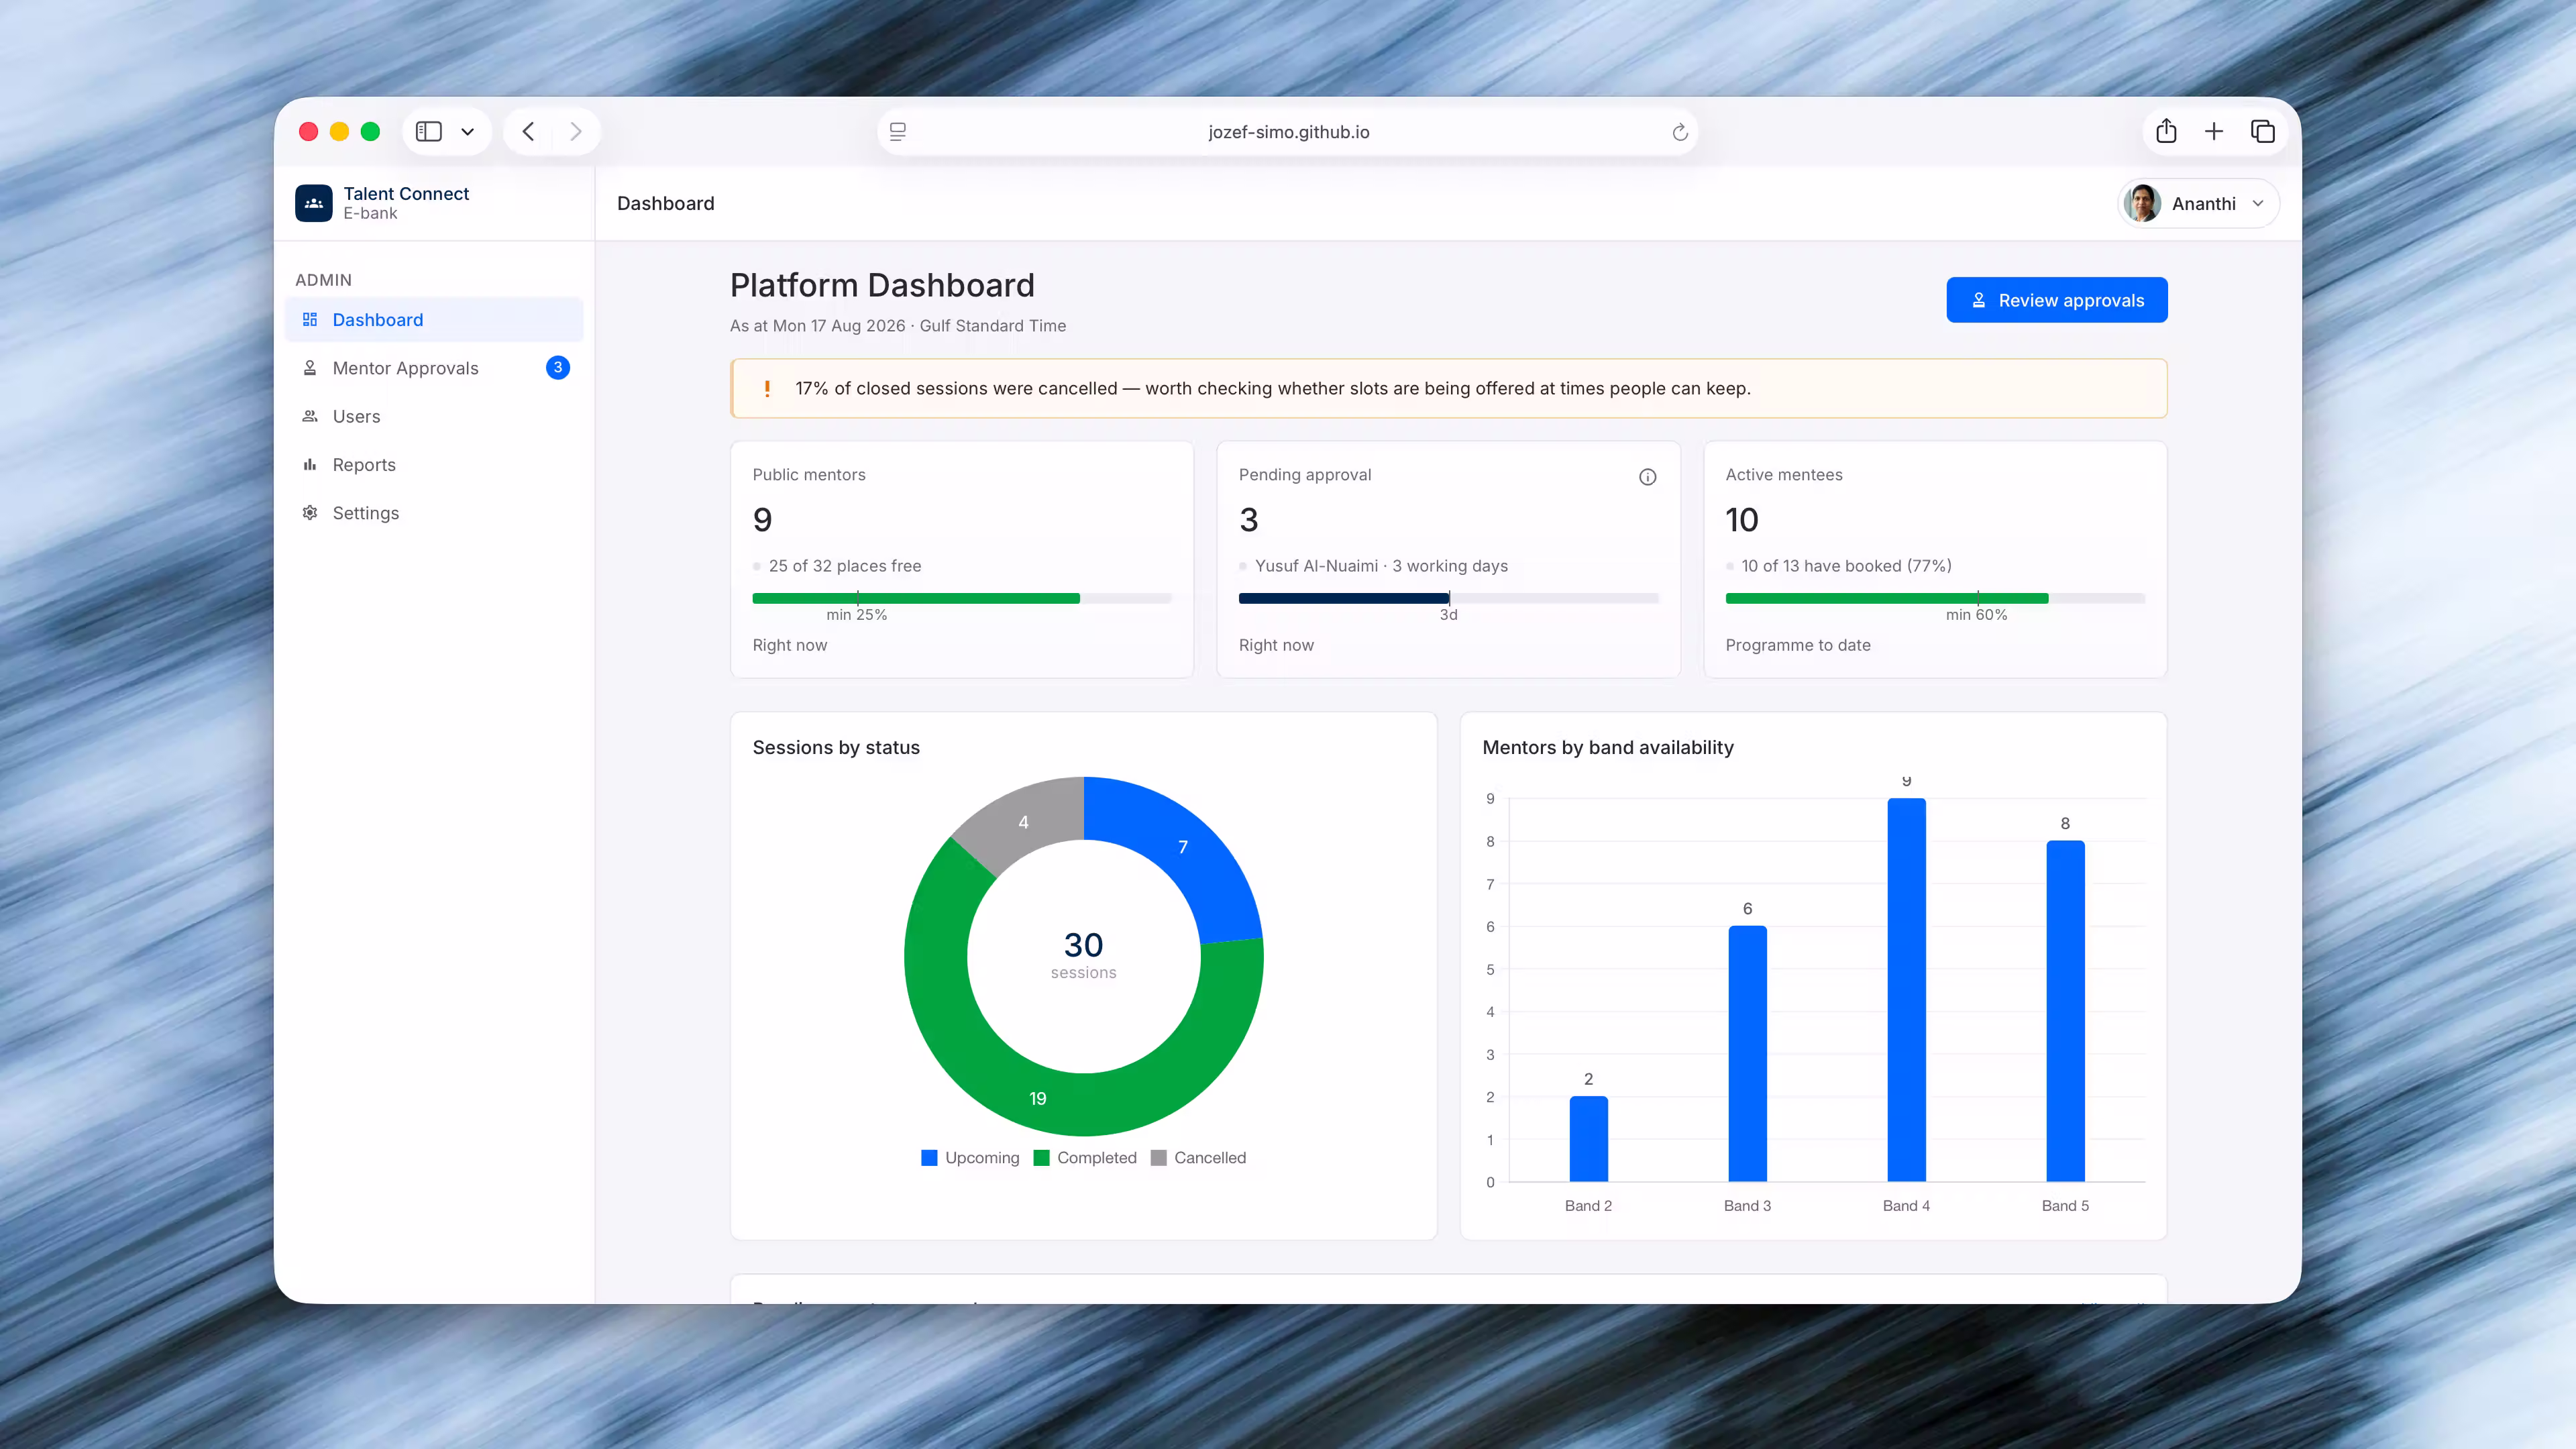Click the Band 4 bar
Screen dimensions: 2576x1449
point(1906,990)
